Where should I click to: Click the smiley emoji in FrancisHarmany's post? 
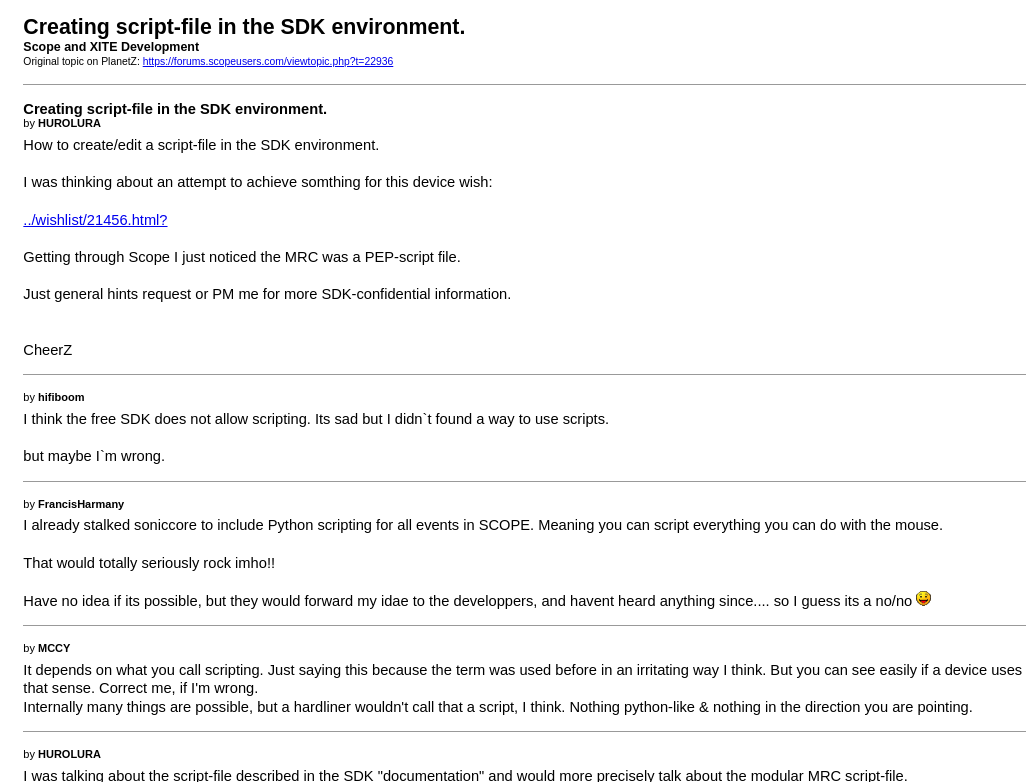point(923,598)
